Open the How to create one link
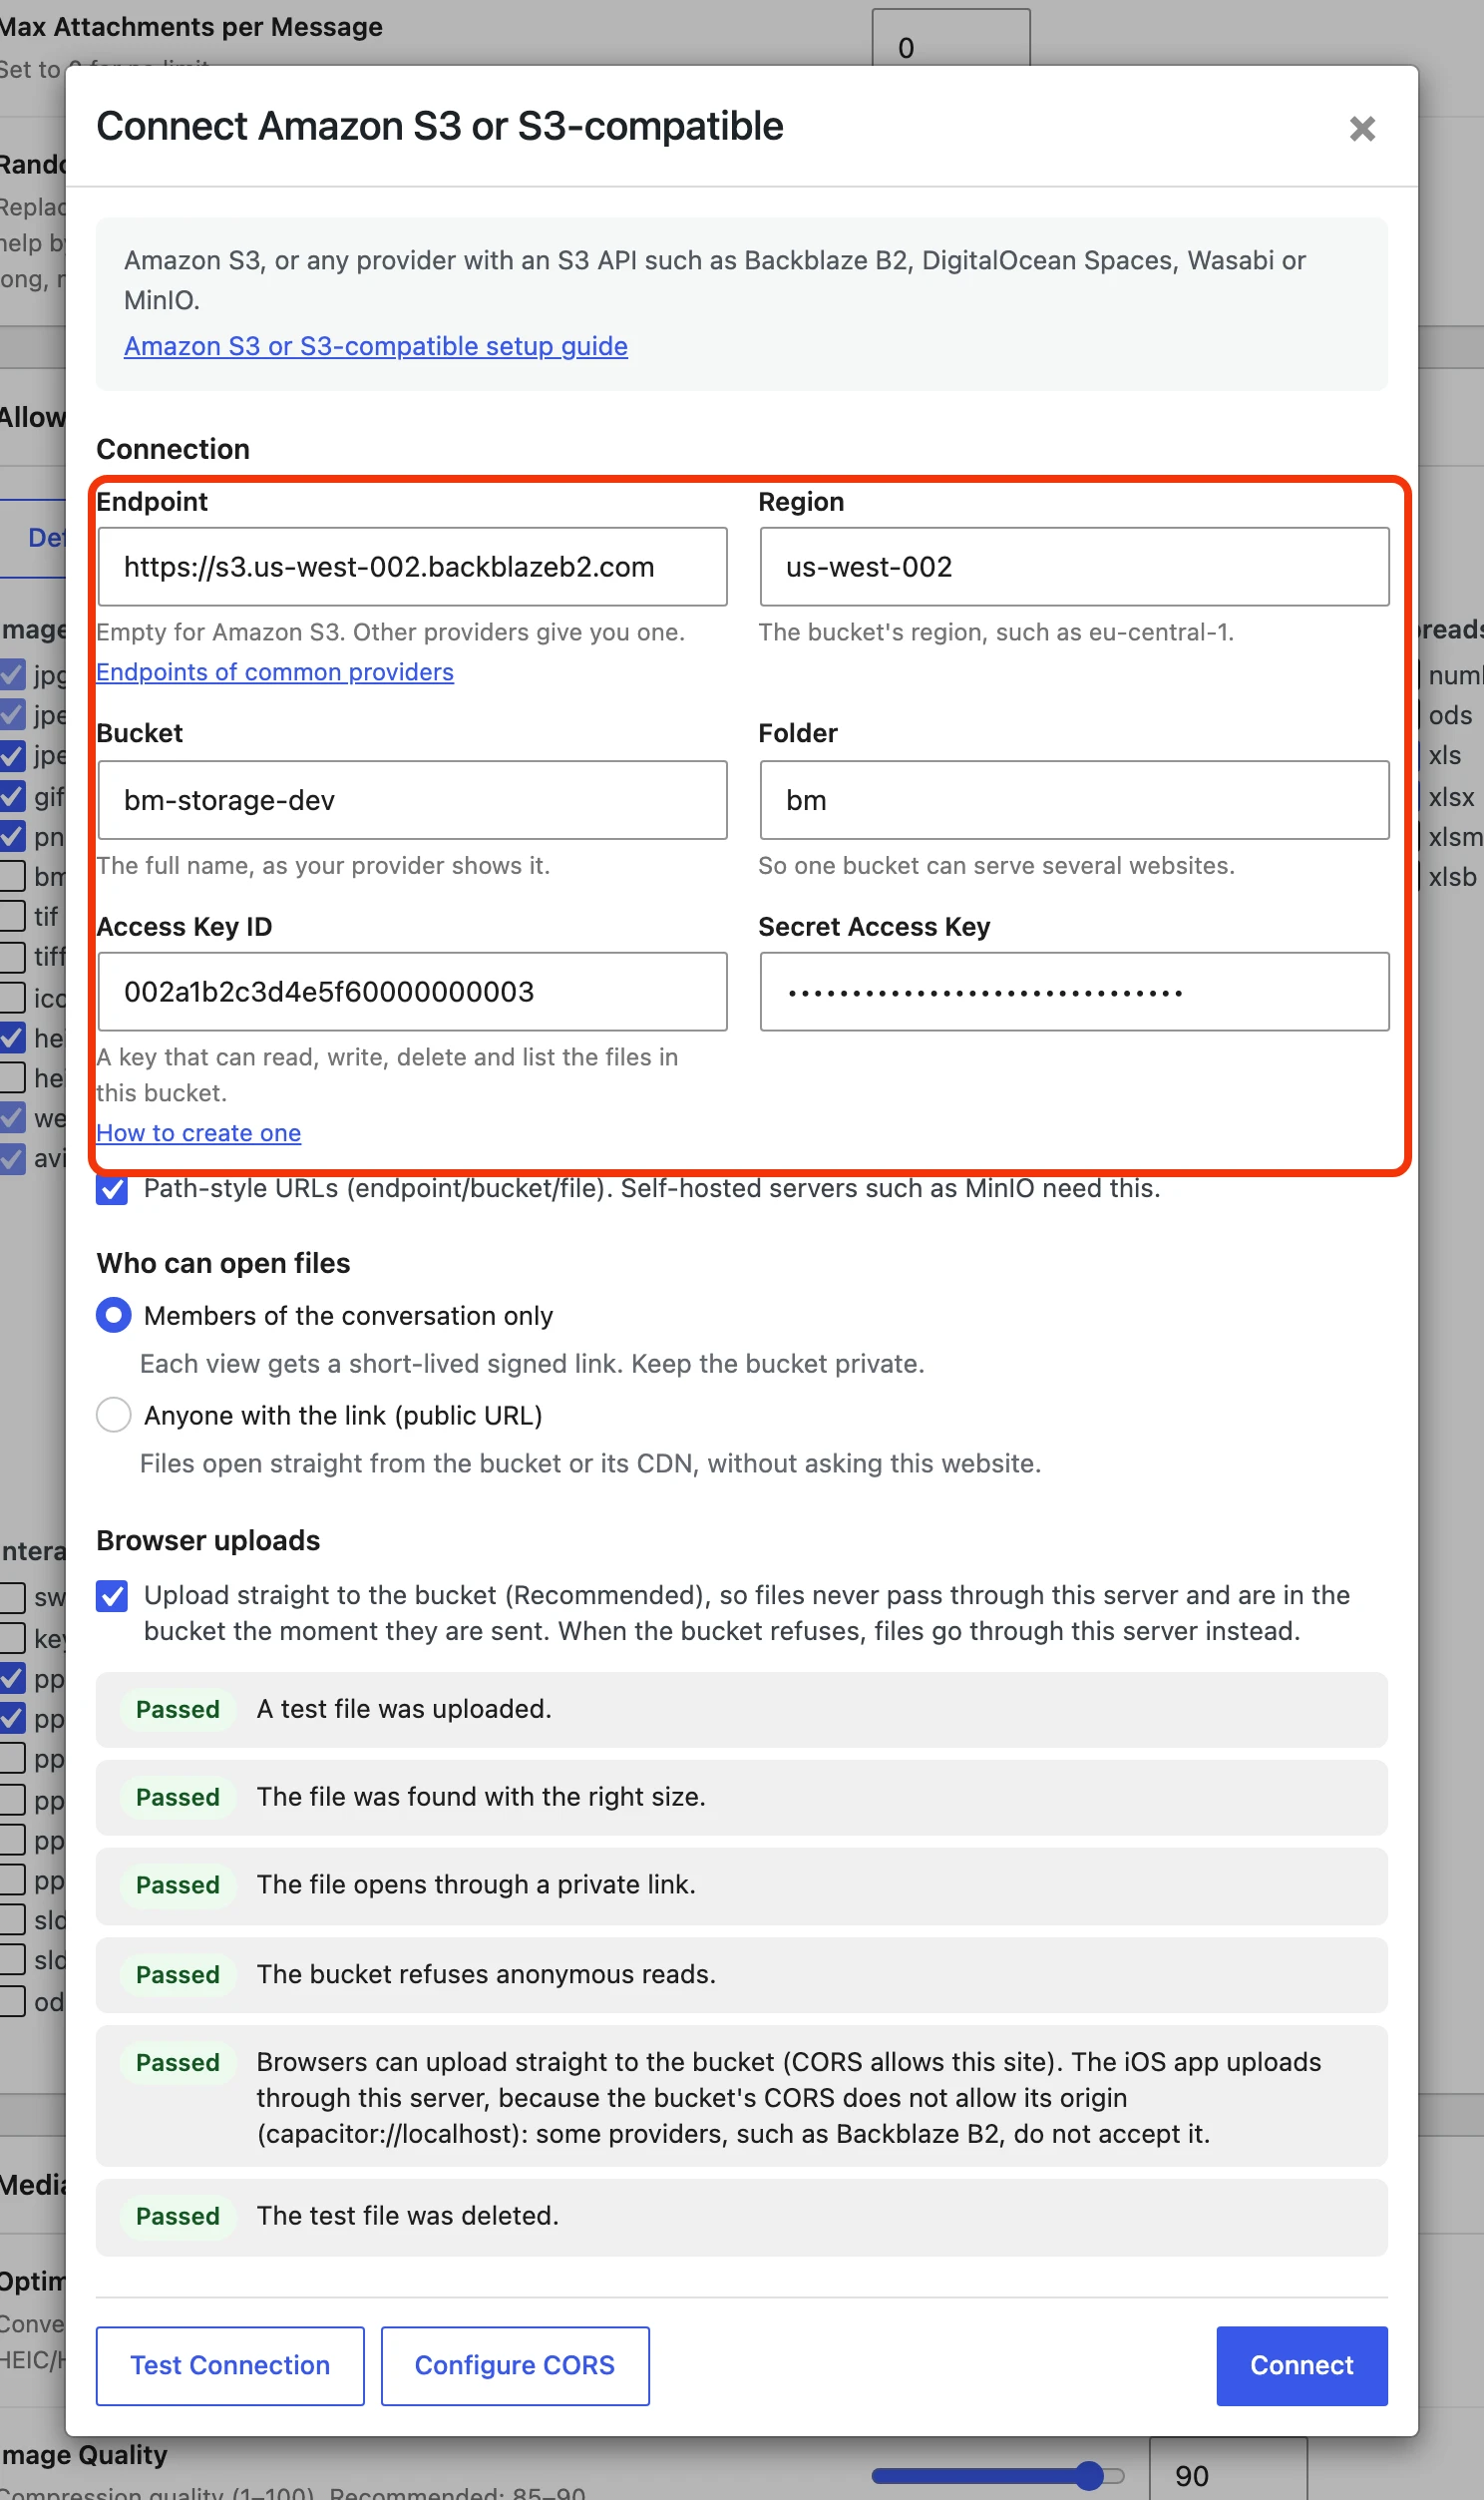This screenshot has height=2500, width=1484. click(x=198, y=1133)
